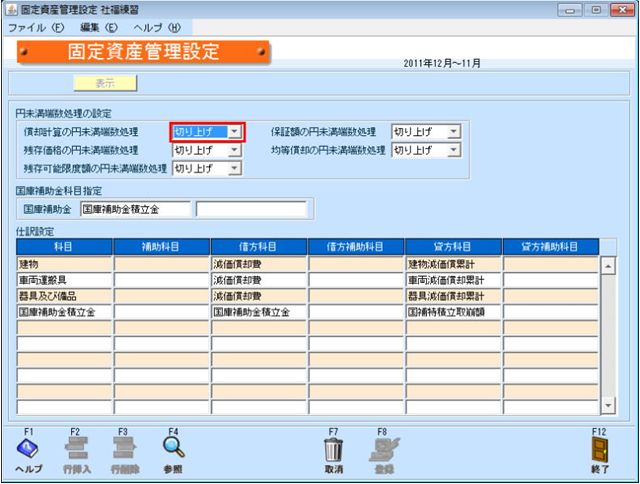Click the F7 取消 trash icon
The width and height of the screenshot is (640, 484).
point(333,449)
